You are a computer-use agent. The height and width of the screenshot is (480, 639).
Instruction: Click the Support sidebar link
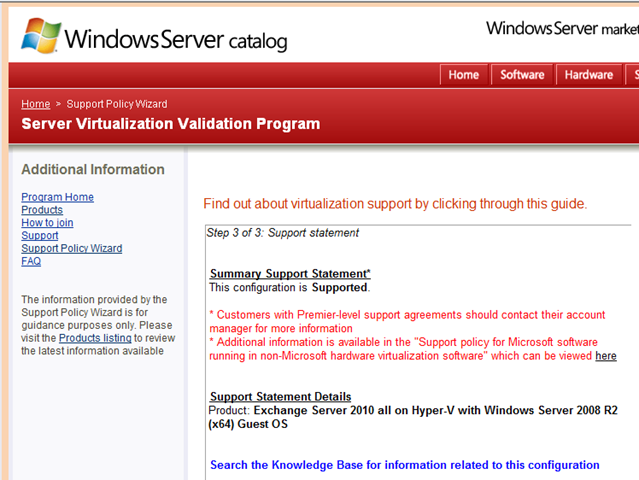pyautogui.click(x=40, y=236)
